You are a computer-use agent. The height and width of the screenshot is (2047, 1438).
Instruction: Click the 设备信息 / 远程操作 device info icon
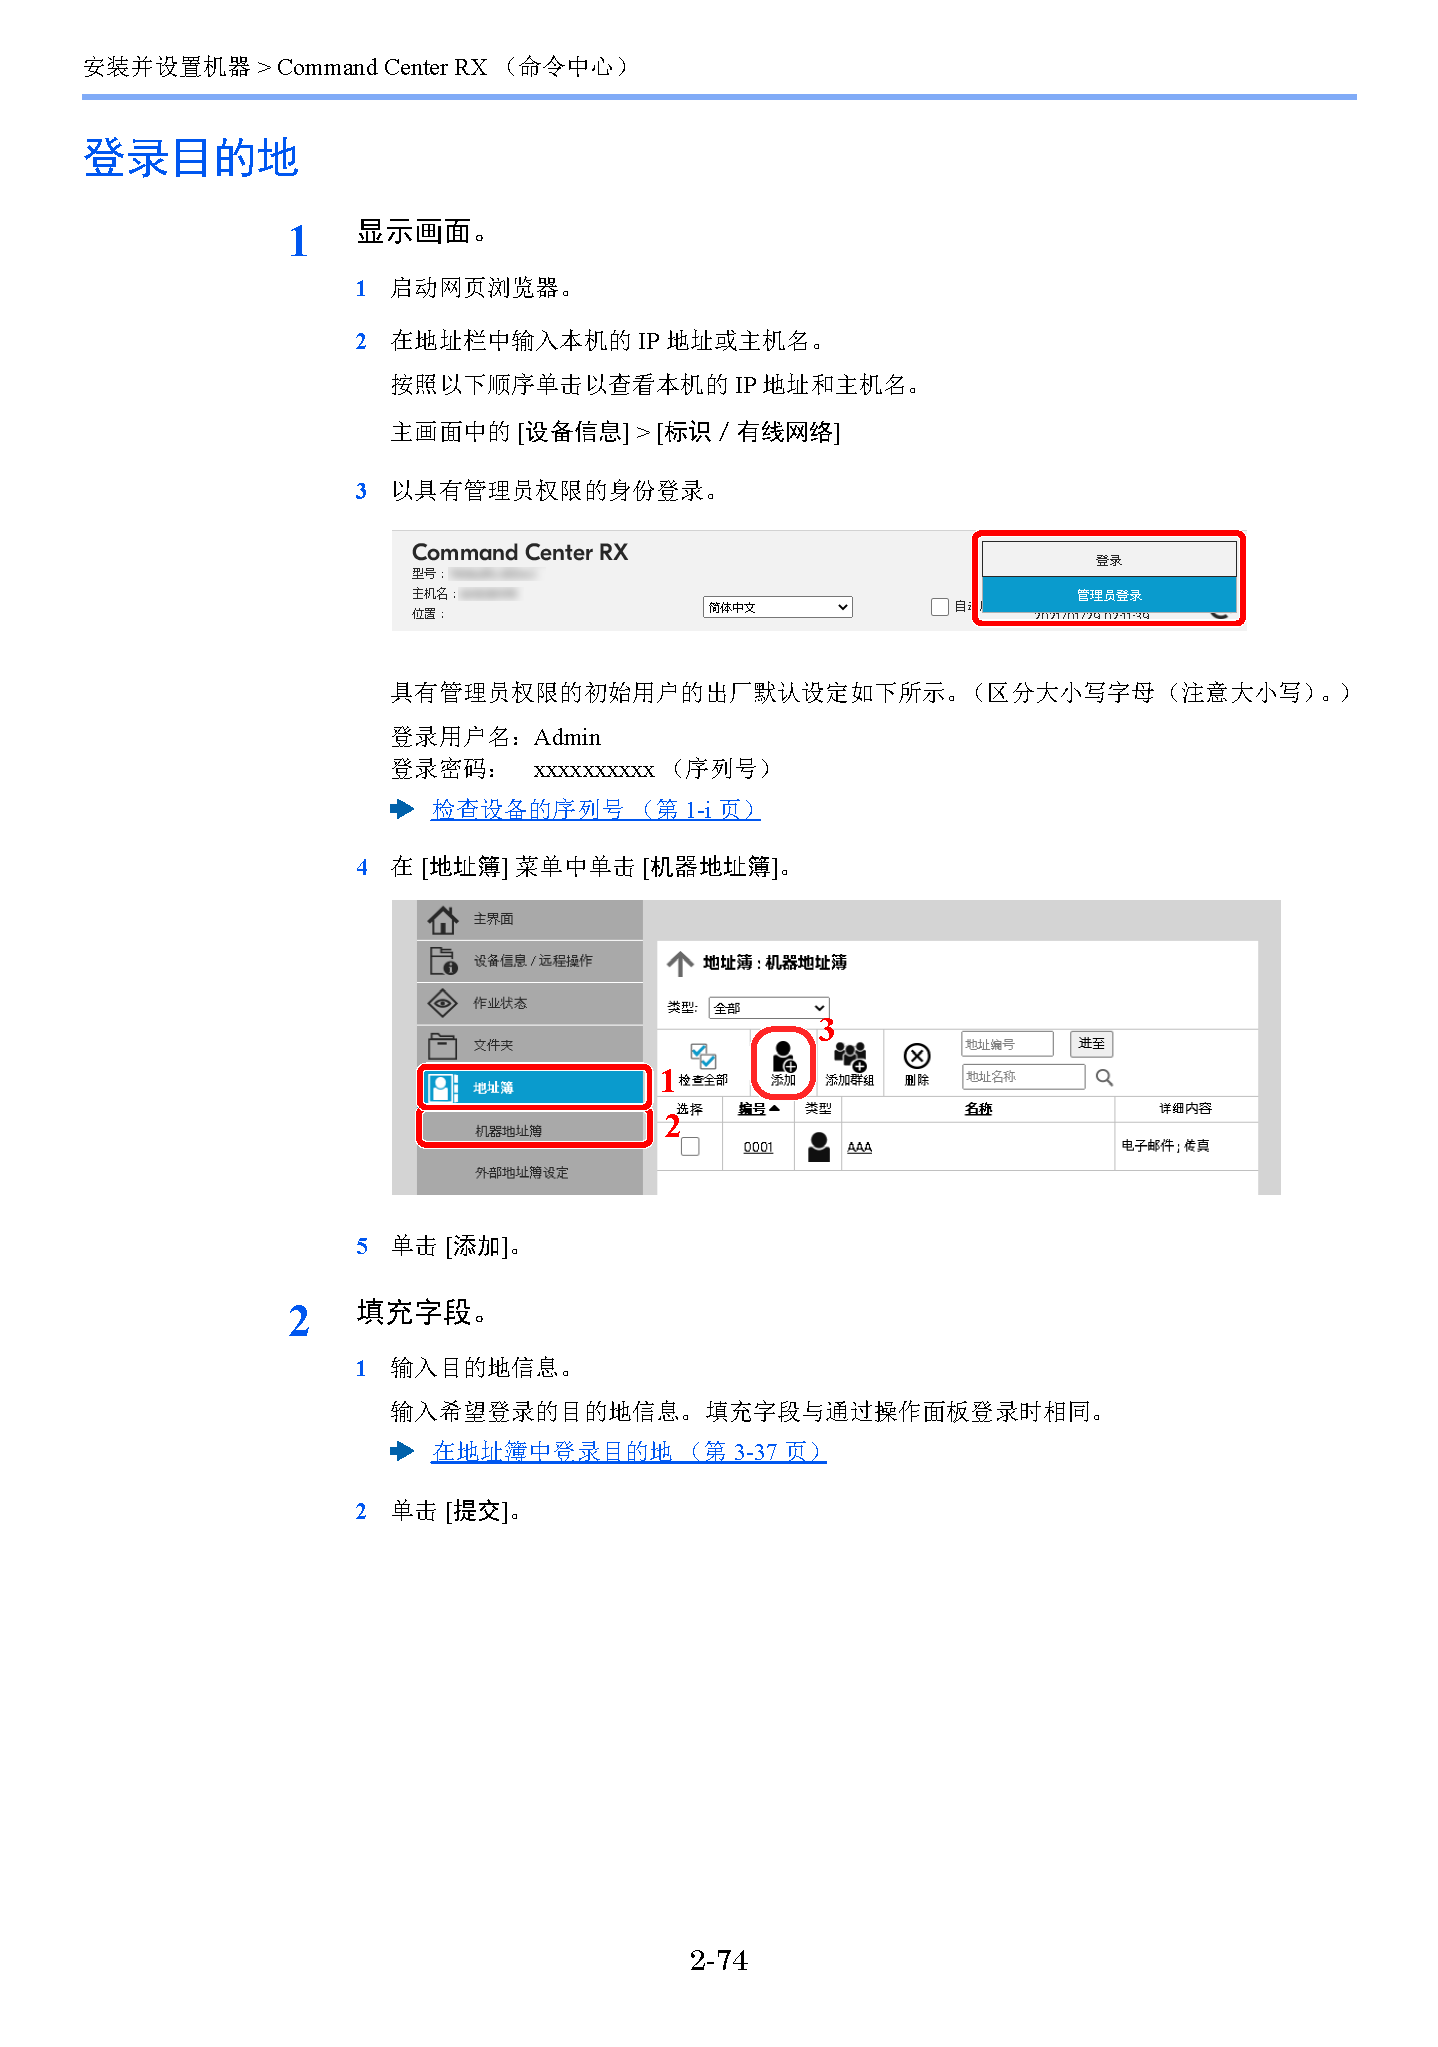click(x=443, y=960)
